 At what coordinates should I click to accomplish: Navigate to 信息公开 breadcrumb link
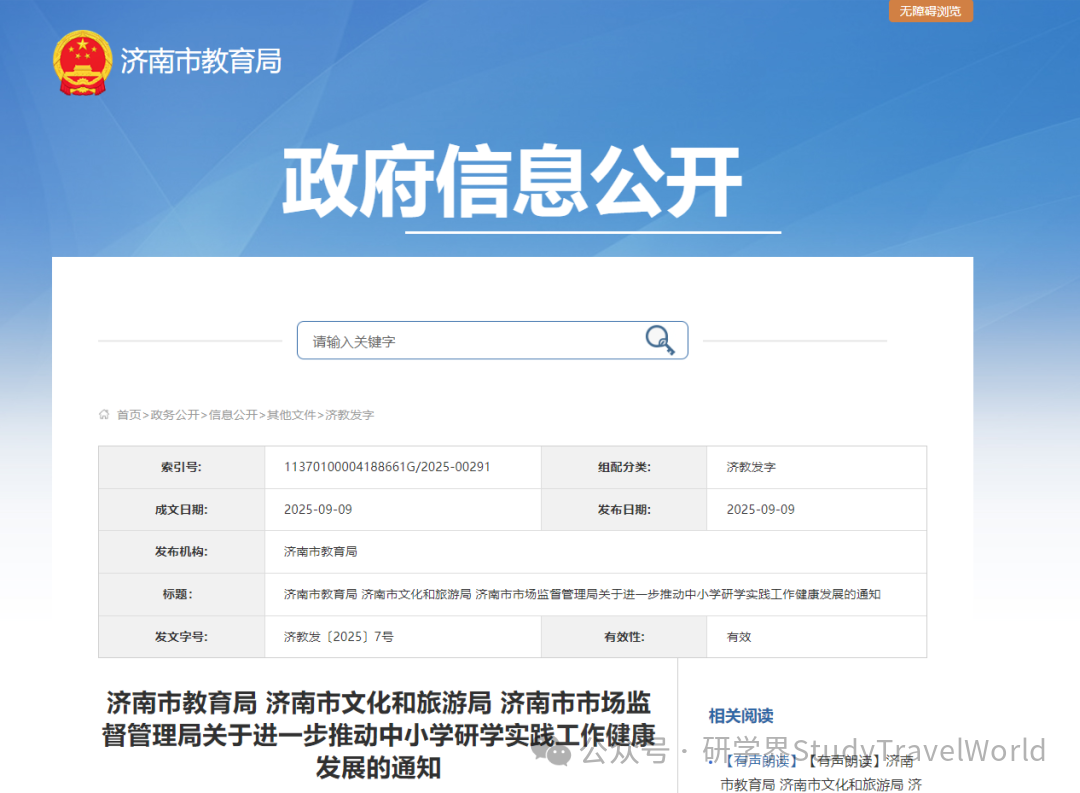click(233, 414)
